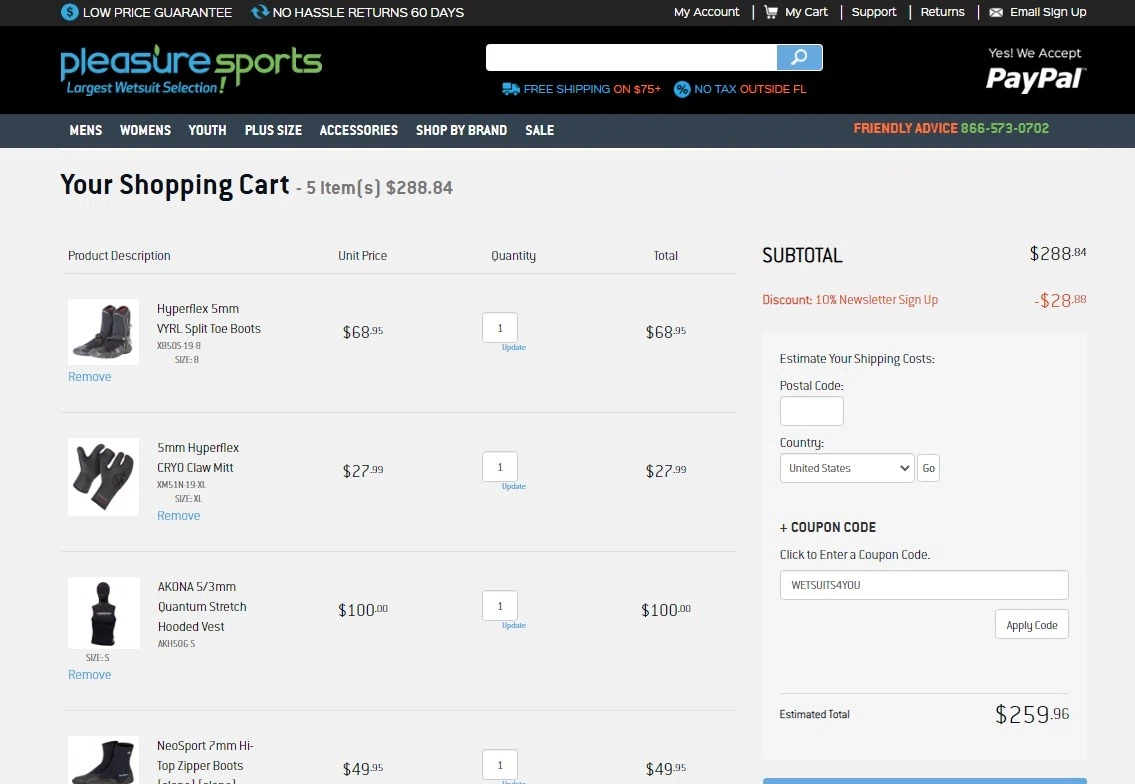Screen dimensions: 1135x784
Task: Click the Email Sign Up link
Action: tap(1047, 12)
